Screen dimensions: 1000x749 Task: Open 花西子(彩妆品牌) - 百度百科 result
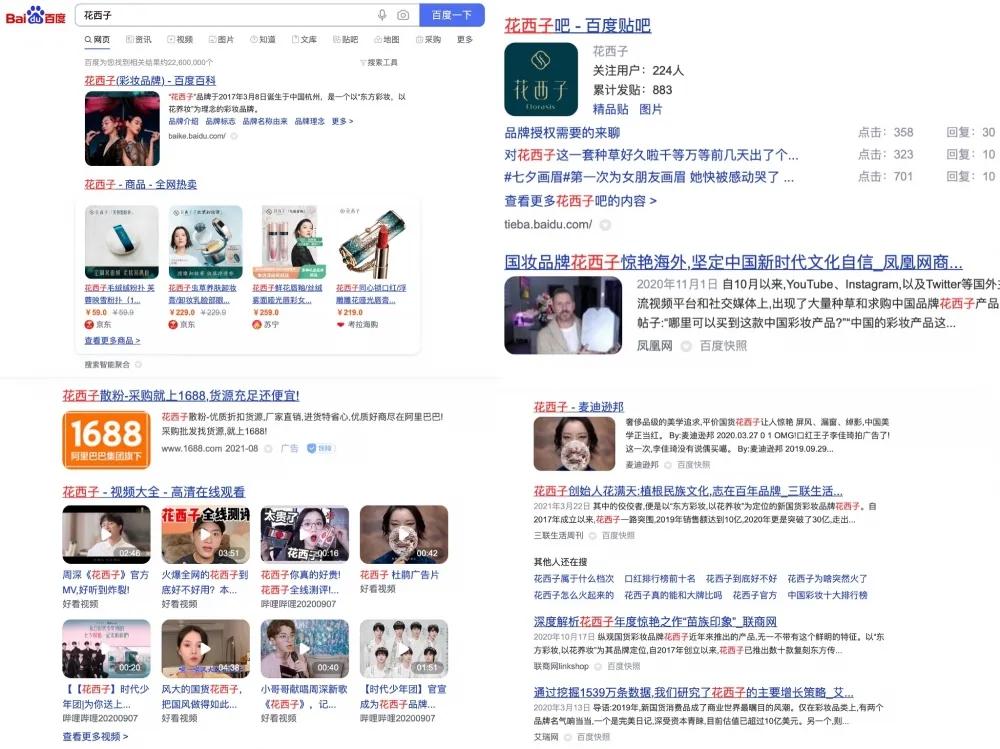tap(150, 81)
